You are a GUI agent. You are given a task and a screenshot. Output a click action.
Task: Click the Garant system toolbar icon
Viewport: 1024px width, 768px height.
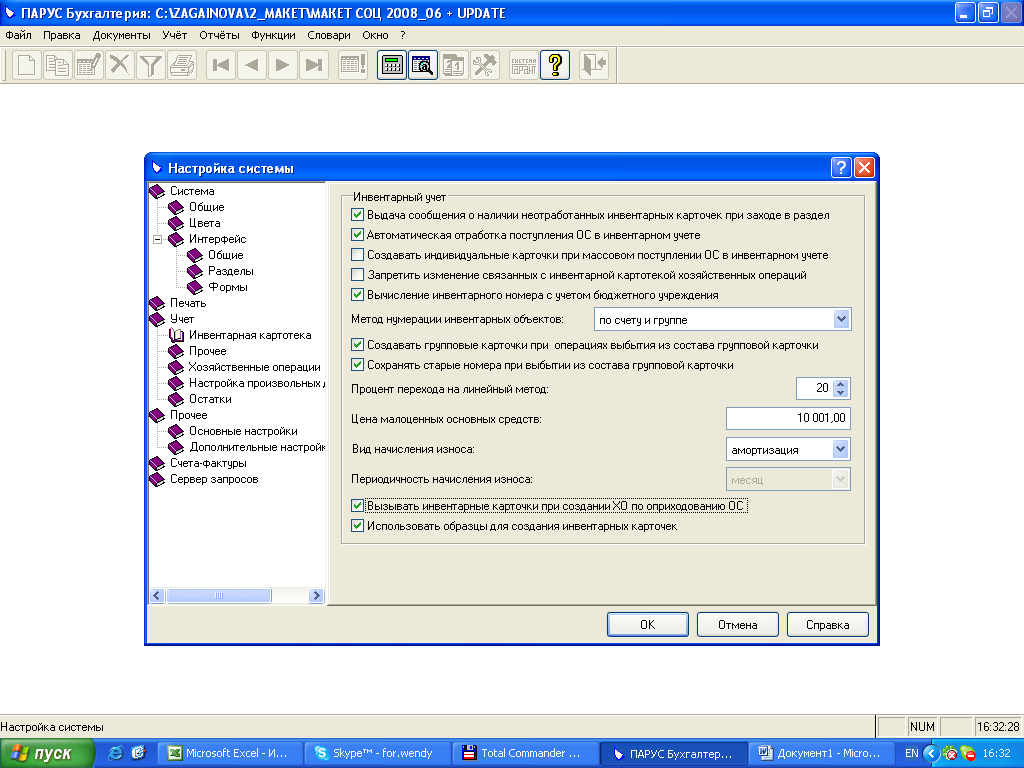(524, 65)
